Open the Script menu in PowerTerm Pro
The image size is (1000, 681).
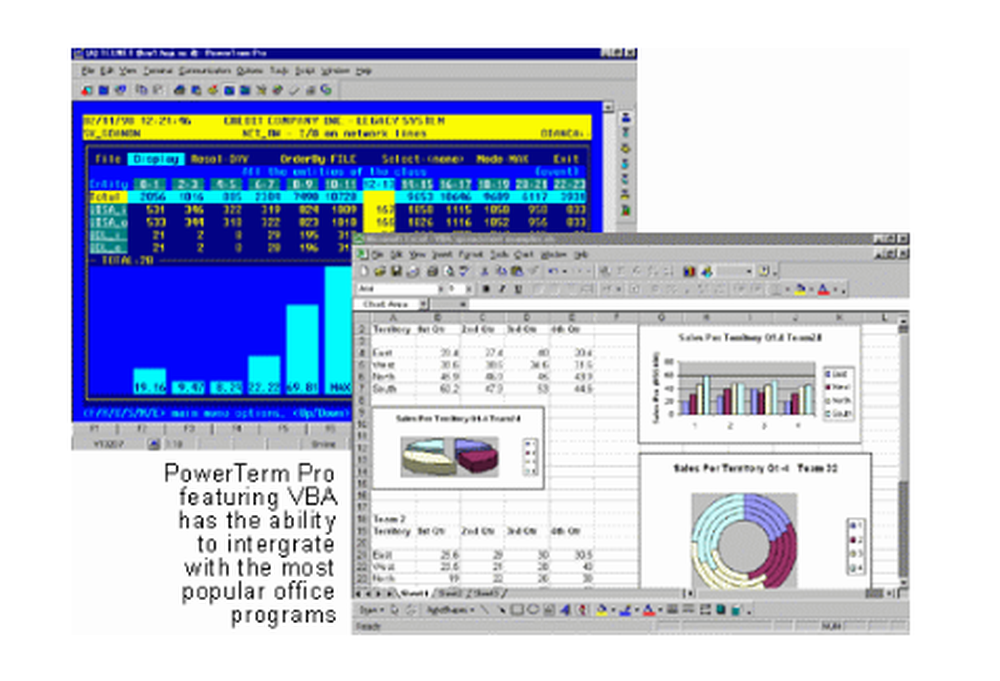305,71
